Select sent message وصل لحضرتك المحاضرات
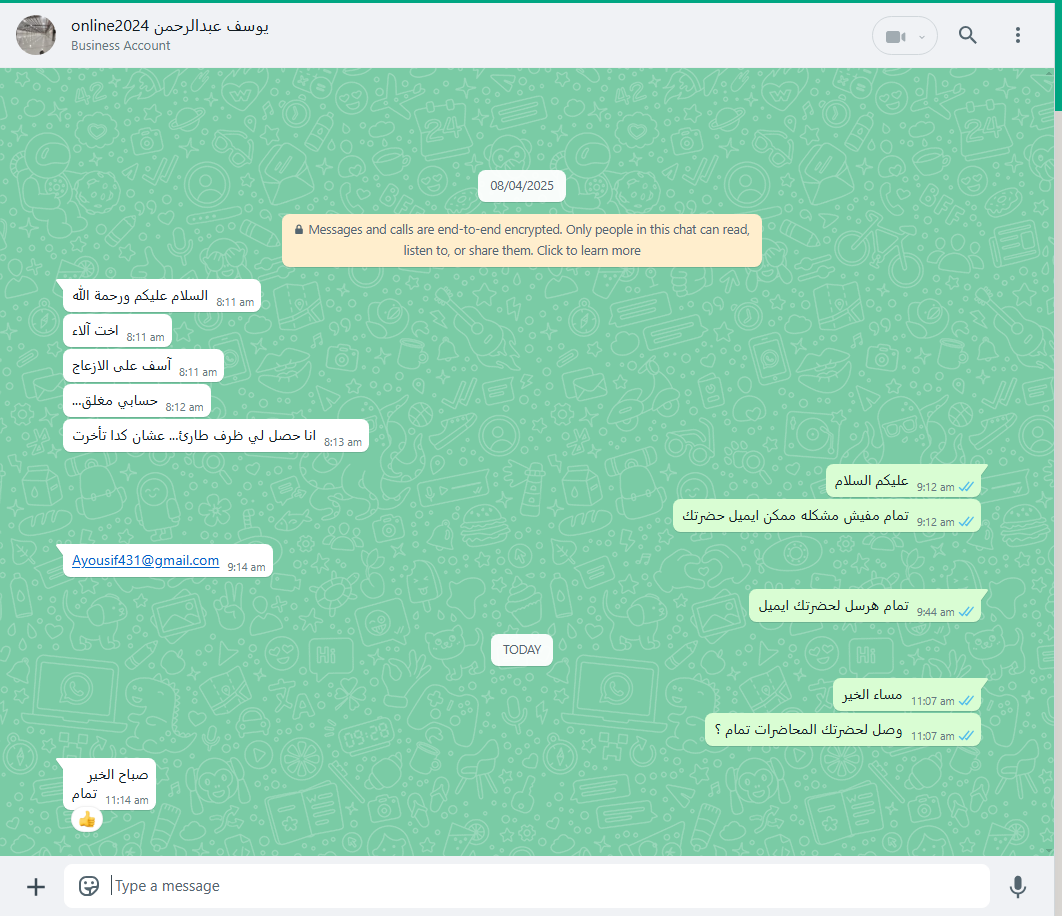Screen dimensions: 1062x916 coord(843,730)
